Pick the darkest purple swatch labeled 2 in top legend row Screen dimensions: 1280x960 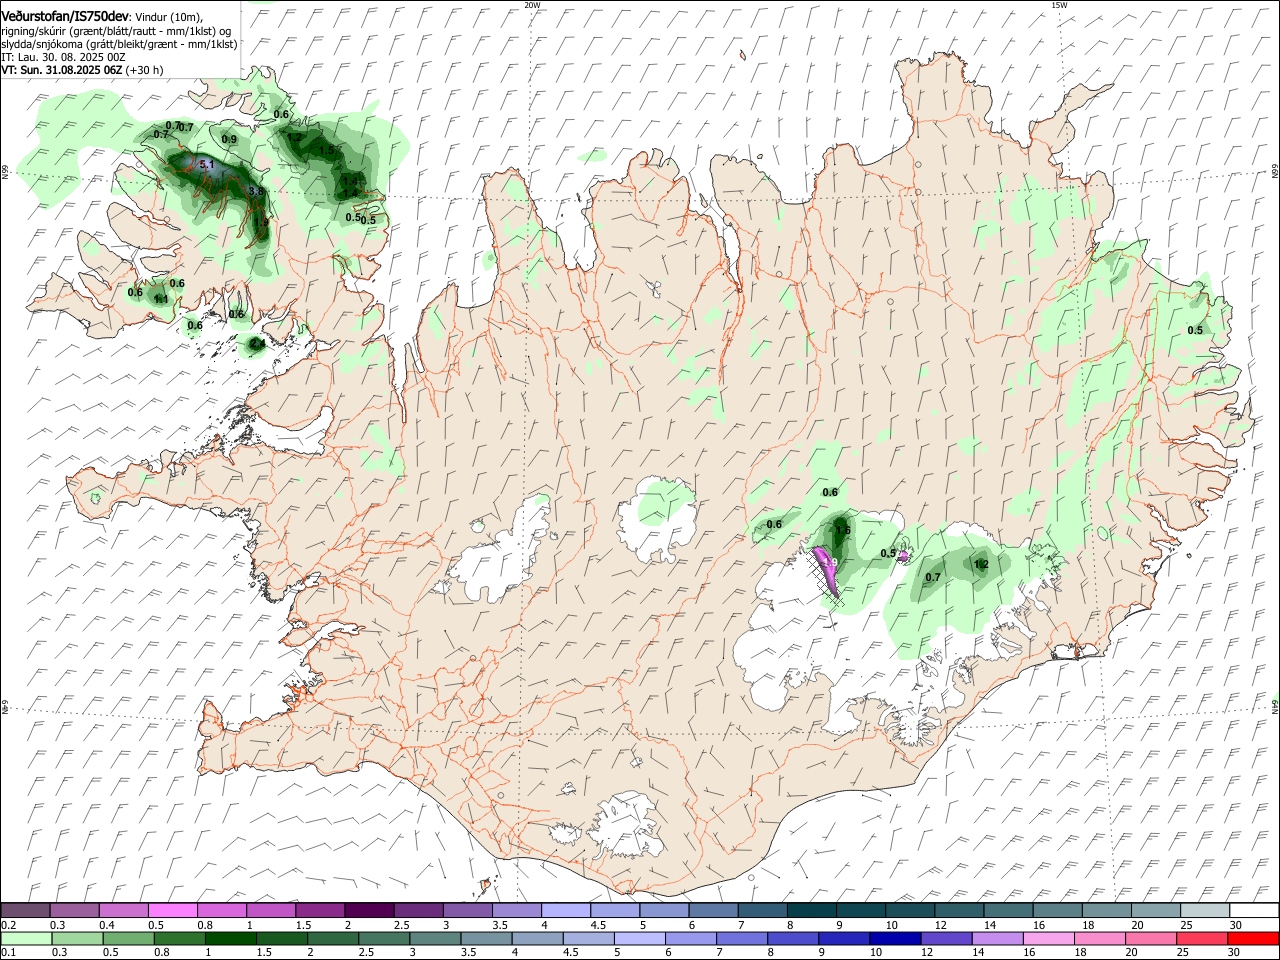368,910
